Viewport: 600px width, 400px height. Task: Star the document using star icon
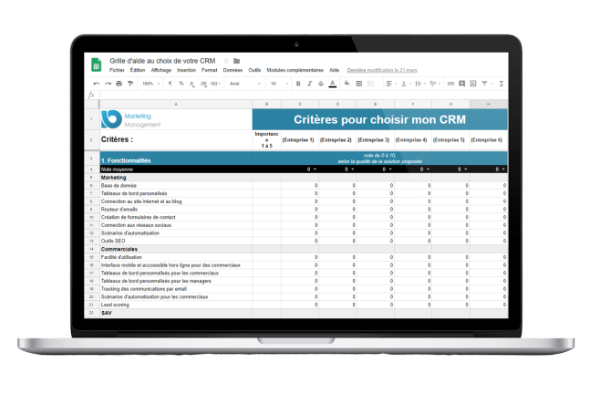tap(225, 60)
